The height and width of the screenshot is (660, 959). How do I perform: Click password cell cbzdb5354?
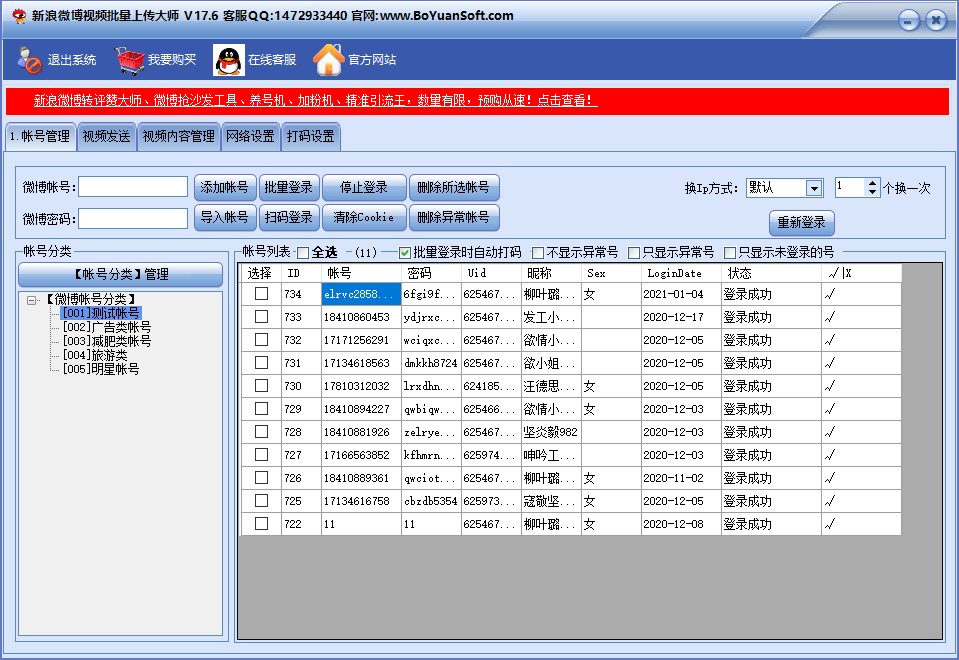pyautogui.click(x=431, y=501)
